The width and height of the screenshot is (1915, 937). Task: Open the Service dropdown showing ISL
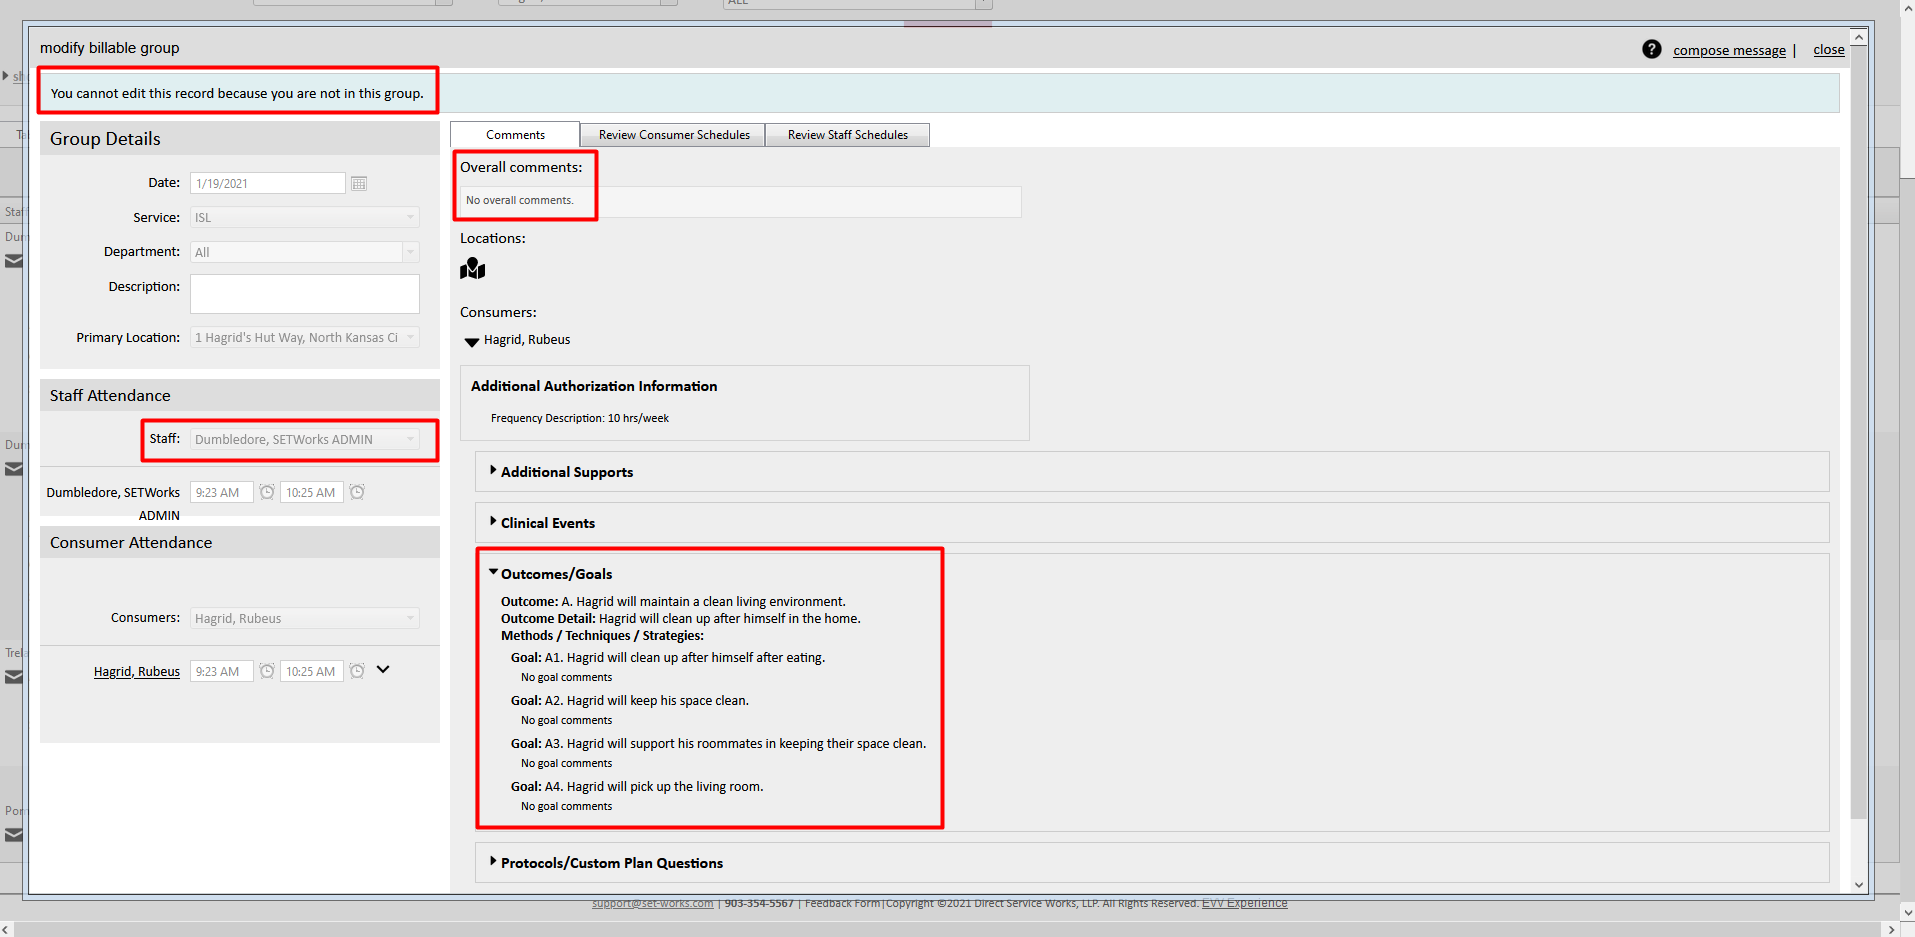305,217
